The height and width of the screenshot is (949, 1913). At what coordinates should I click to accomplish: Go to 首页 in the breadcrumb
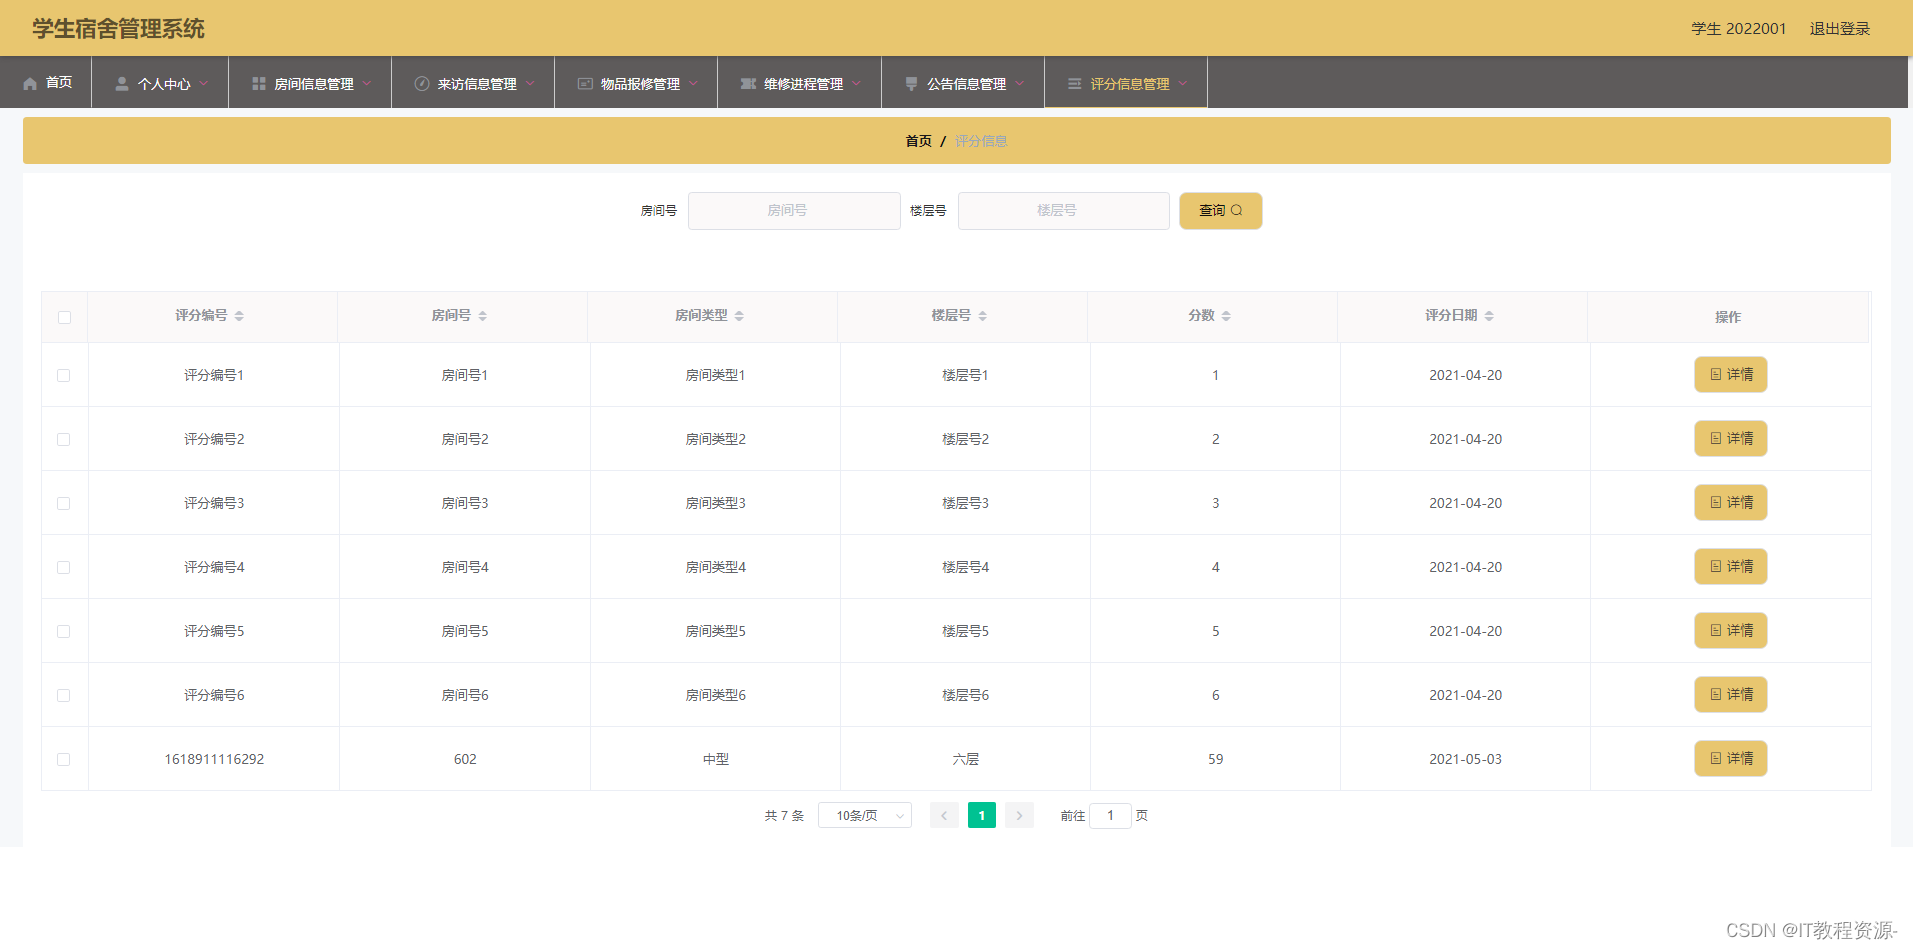tap(918, 141)
